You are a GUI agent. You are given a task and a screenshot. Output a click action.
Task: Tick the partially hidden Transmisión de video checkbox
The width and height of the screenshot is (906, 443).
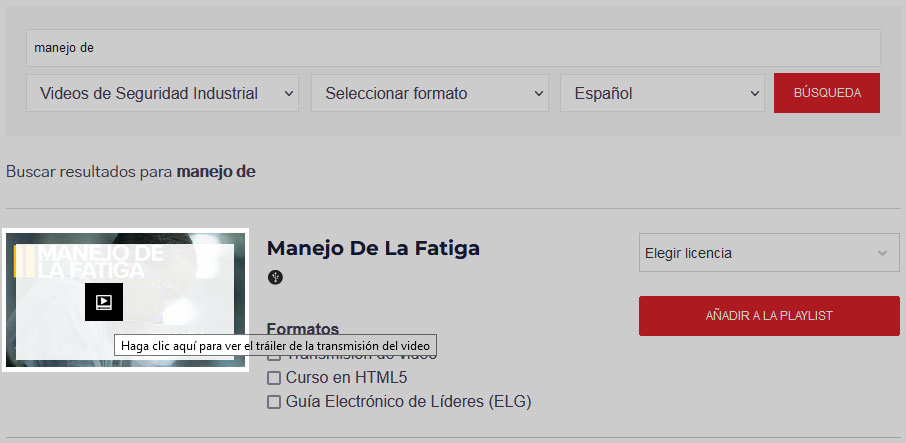click(x=274, y=357)
